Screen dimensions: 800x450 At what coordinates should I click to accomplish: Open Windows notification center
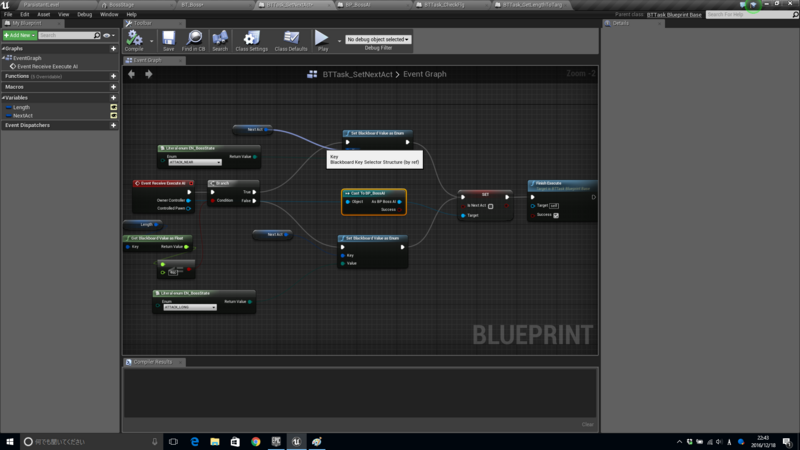click(x=787, y=441)
